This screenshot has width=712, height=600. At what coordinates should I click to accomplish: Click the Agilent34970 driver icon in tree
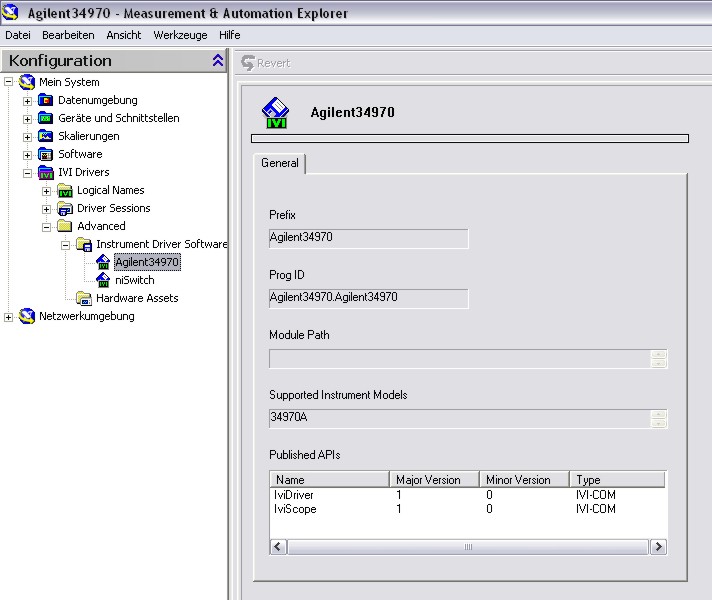[103, 262]
